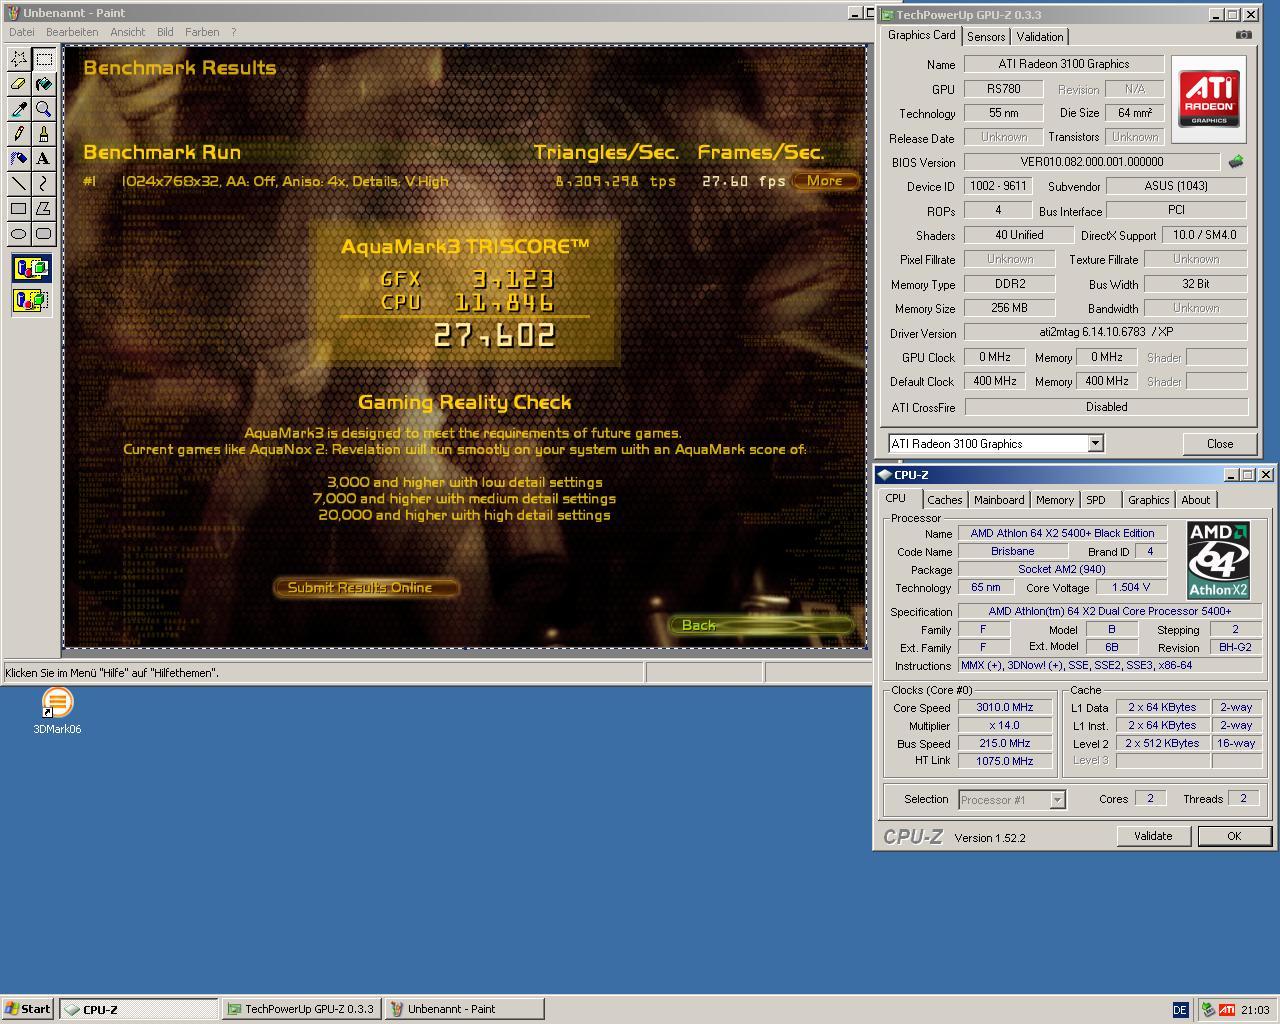Click the Back button in the AquaMark image

(760, 625)
